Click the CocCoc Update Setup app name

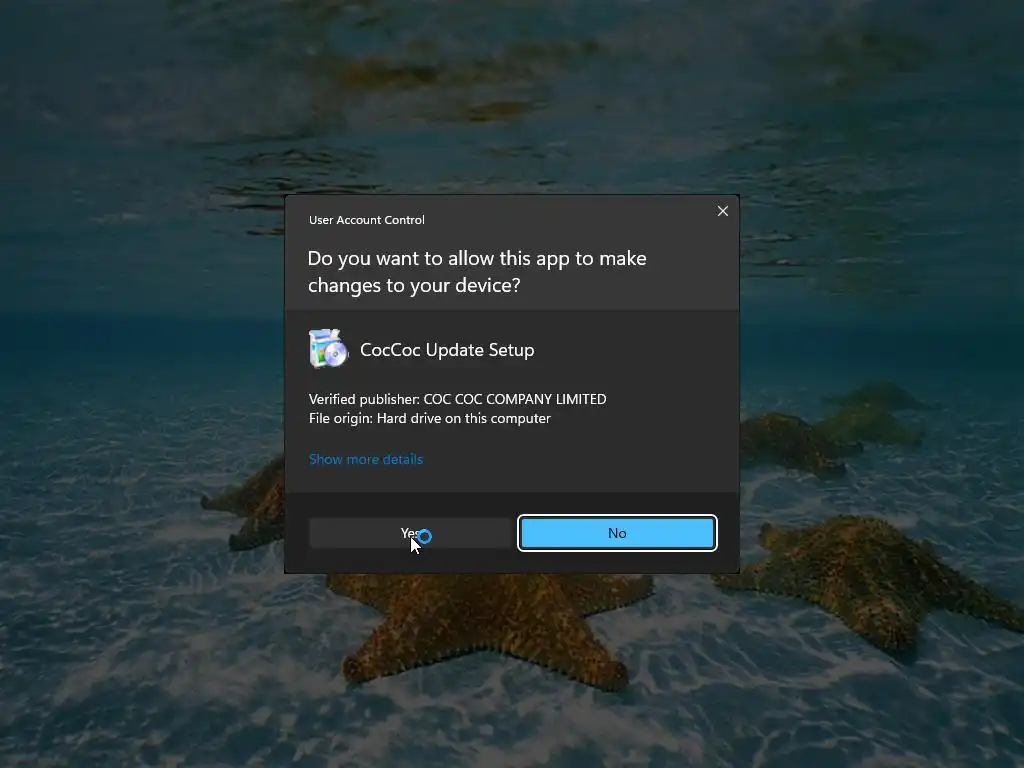point(447,350)
